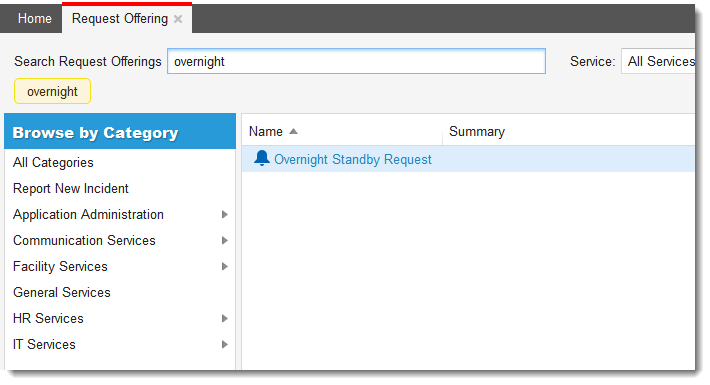This screenshot has height=385, width=710.
Task: Choose Report New Incident category
Action: pos(71,188)
